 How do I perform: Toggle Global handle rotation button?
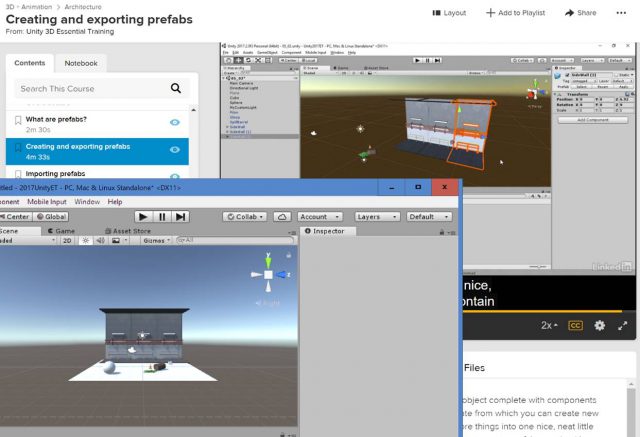point(51,217)
